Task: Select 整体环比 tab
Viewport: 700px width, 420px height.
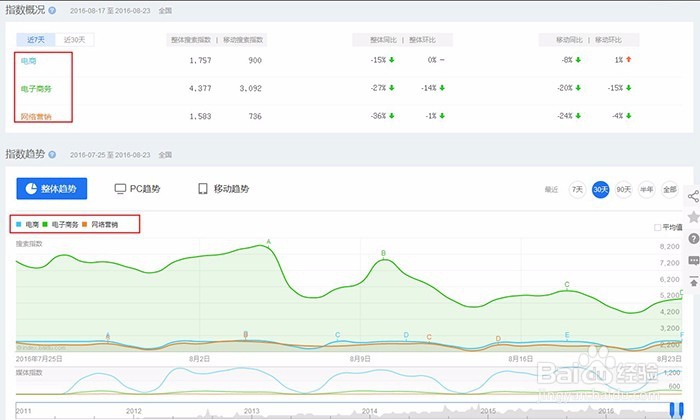Action: [x=422, y=40]
